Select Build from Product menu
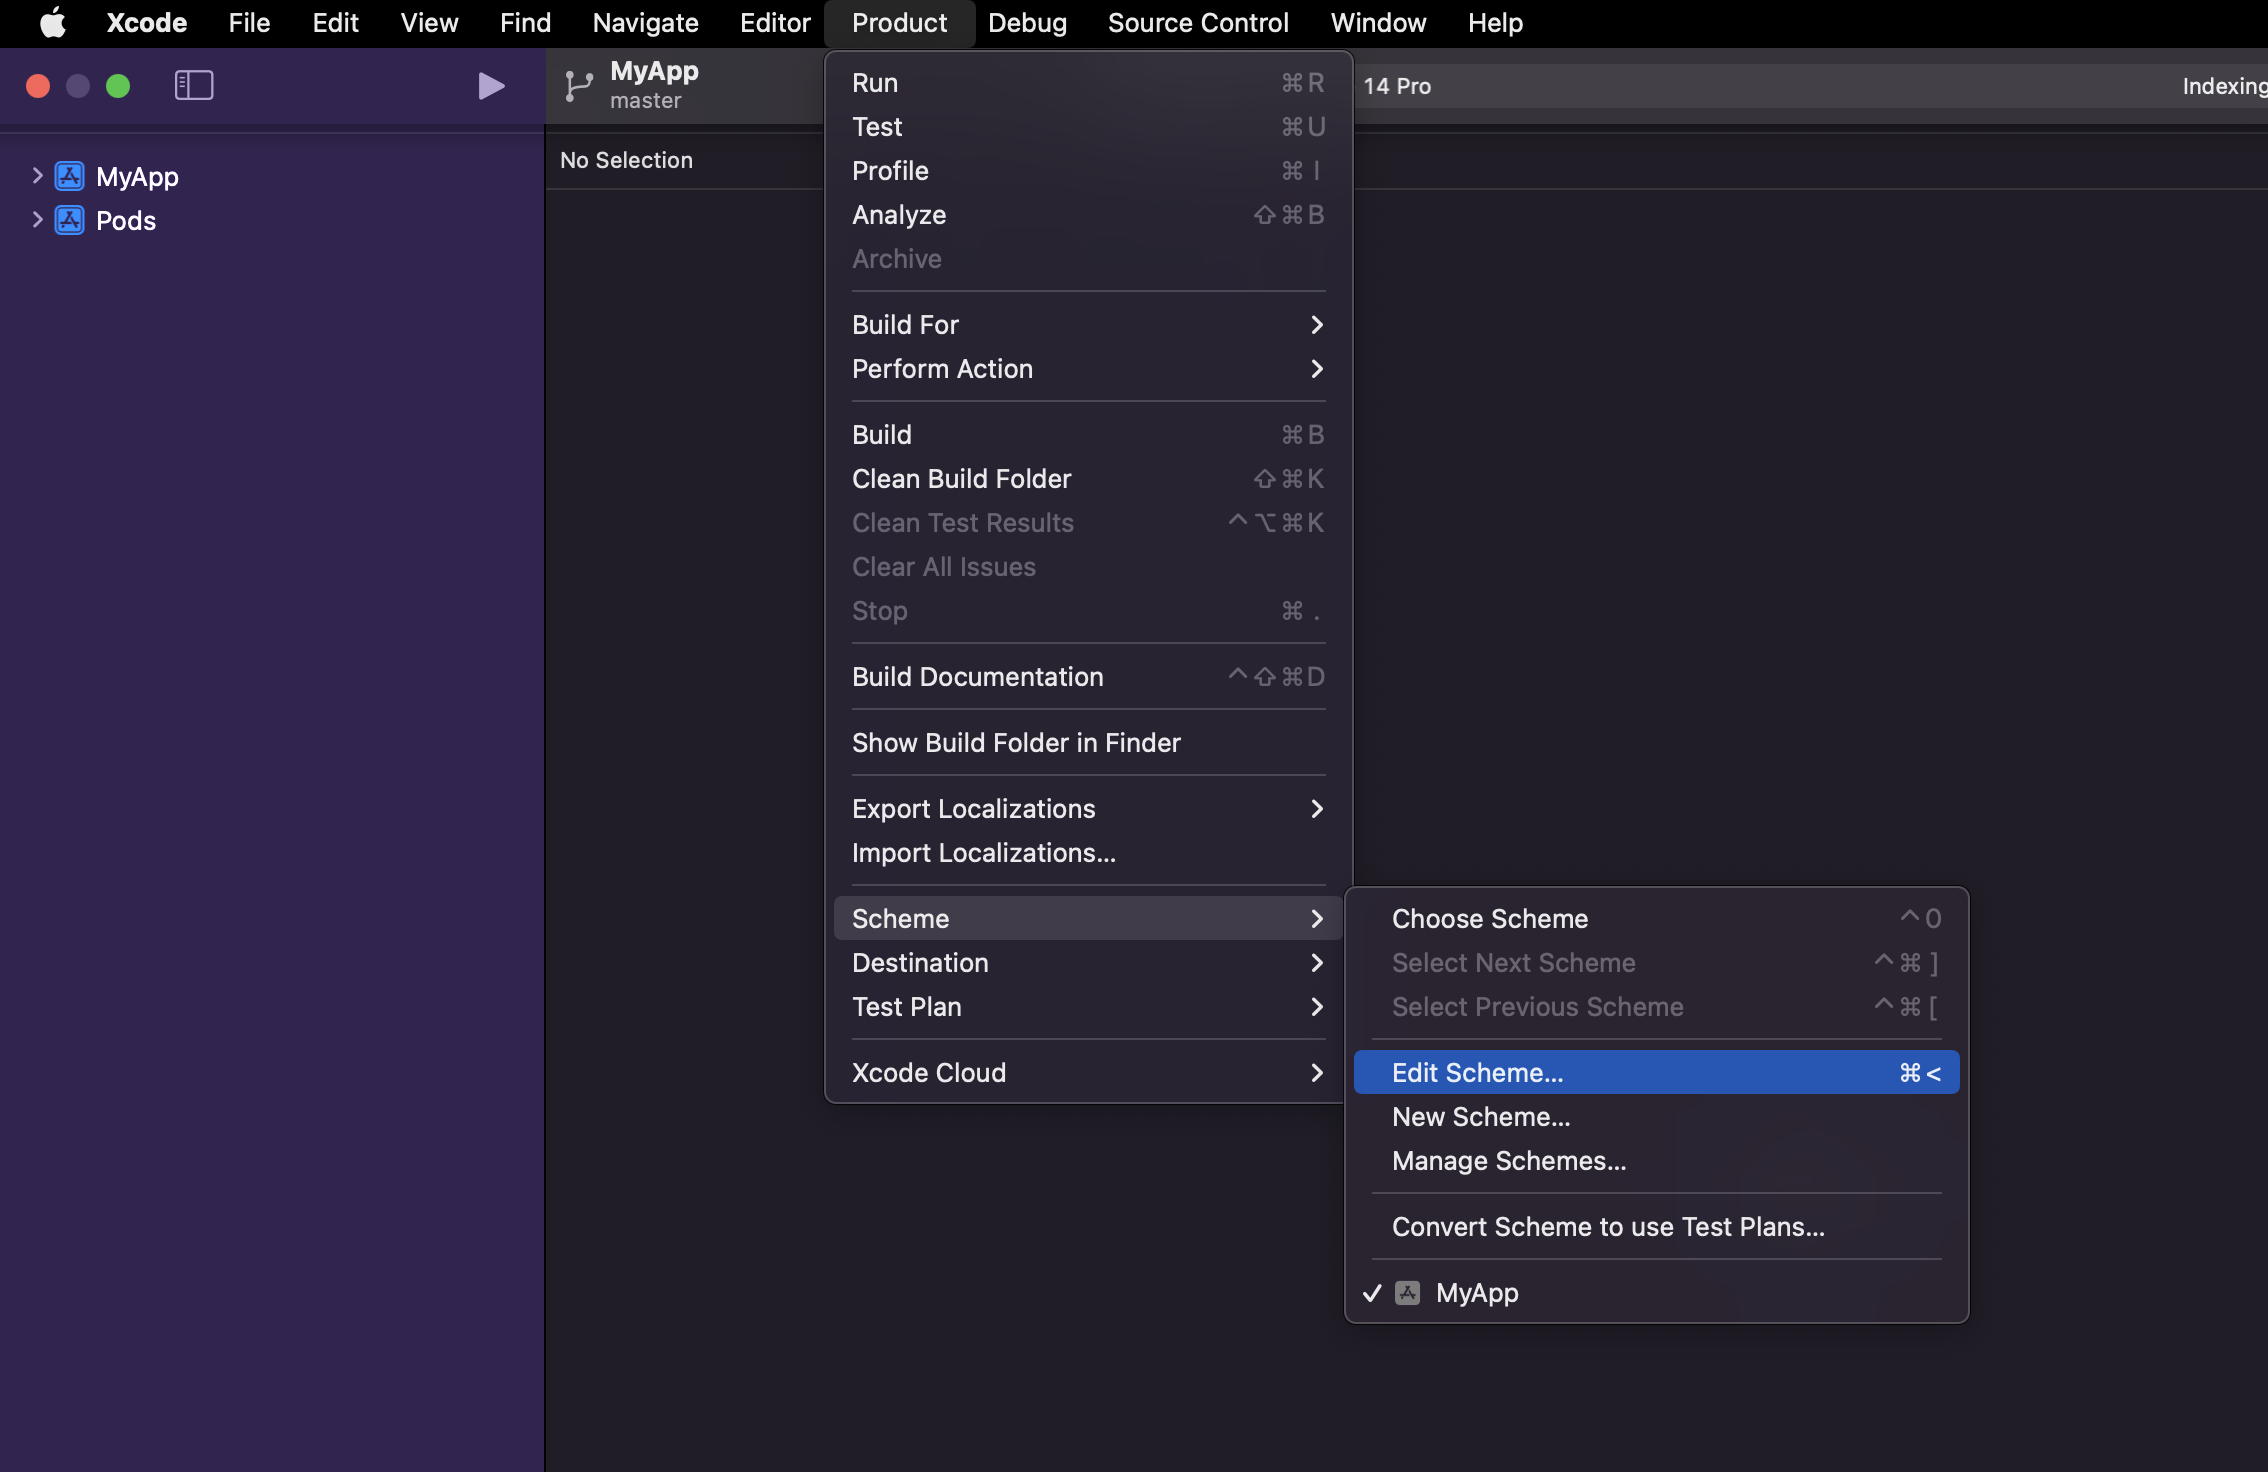The width and height of the screenshot is (2268, 1472). tap(1088, 435)
